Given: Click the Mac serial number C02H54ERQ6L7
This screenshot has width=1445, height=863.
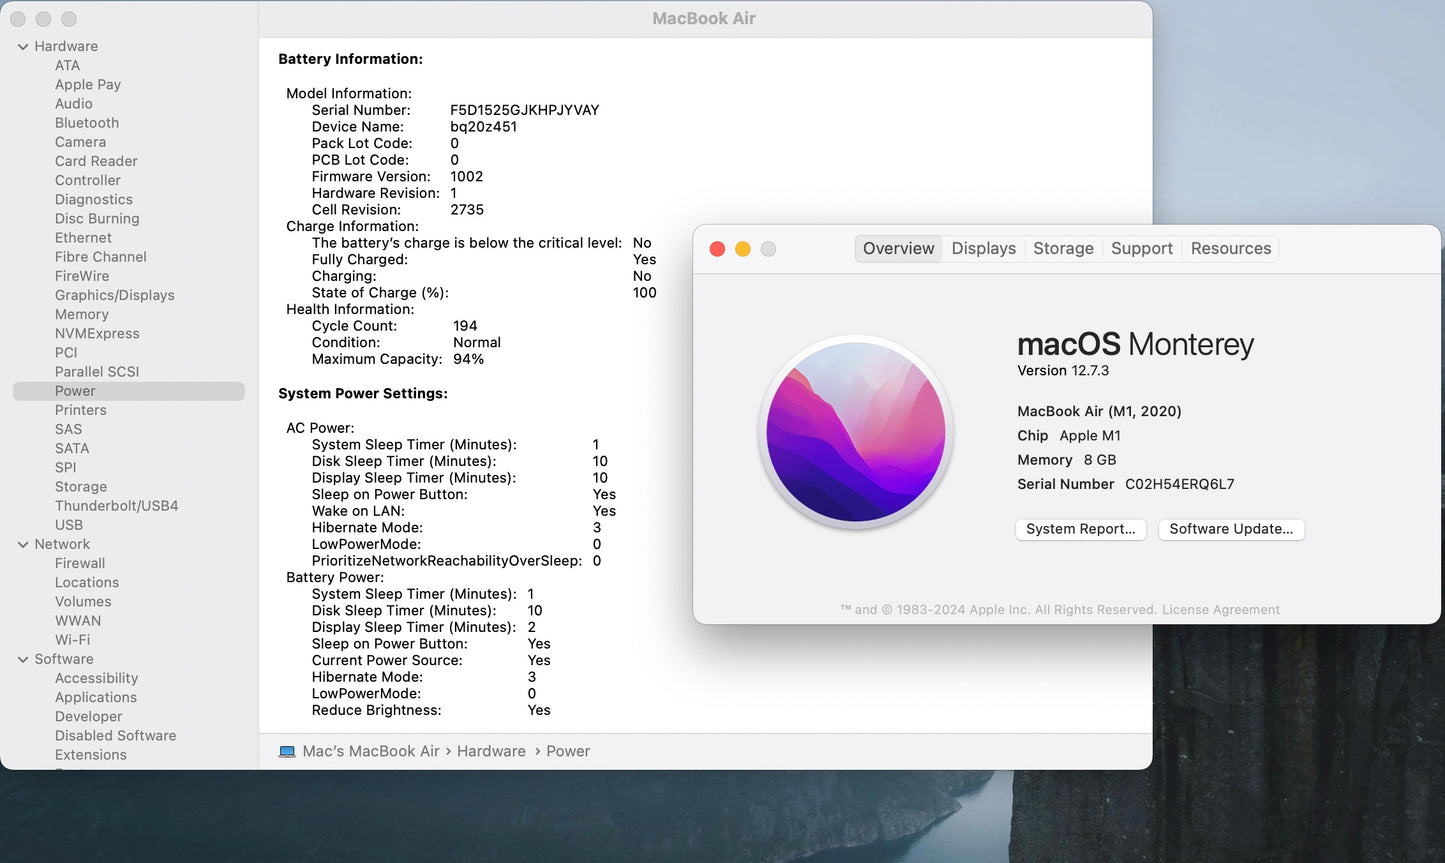Looking at the screenshot, I should coord(1180,484).
